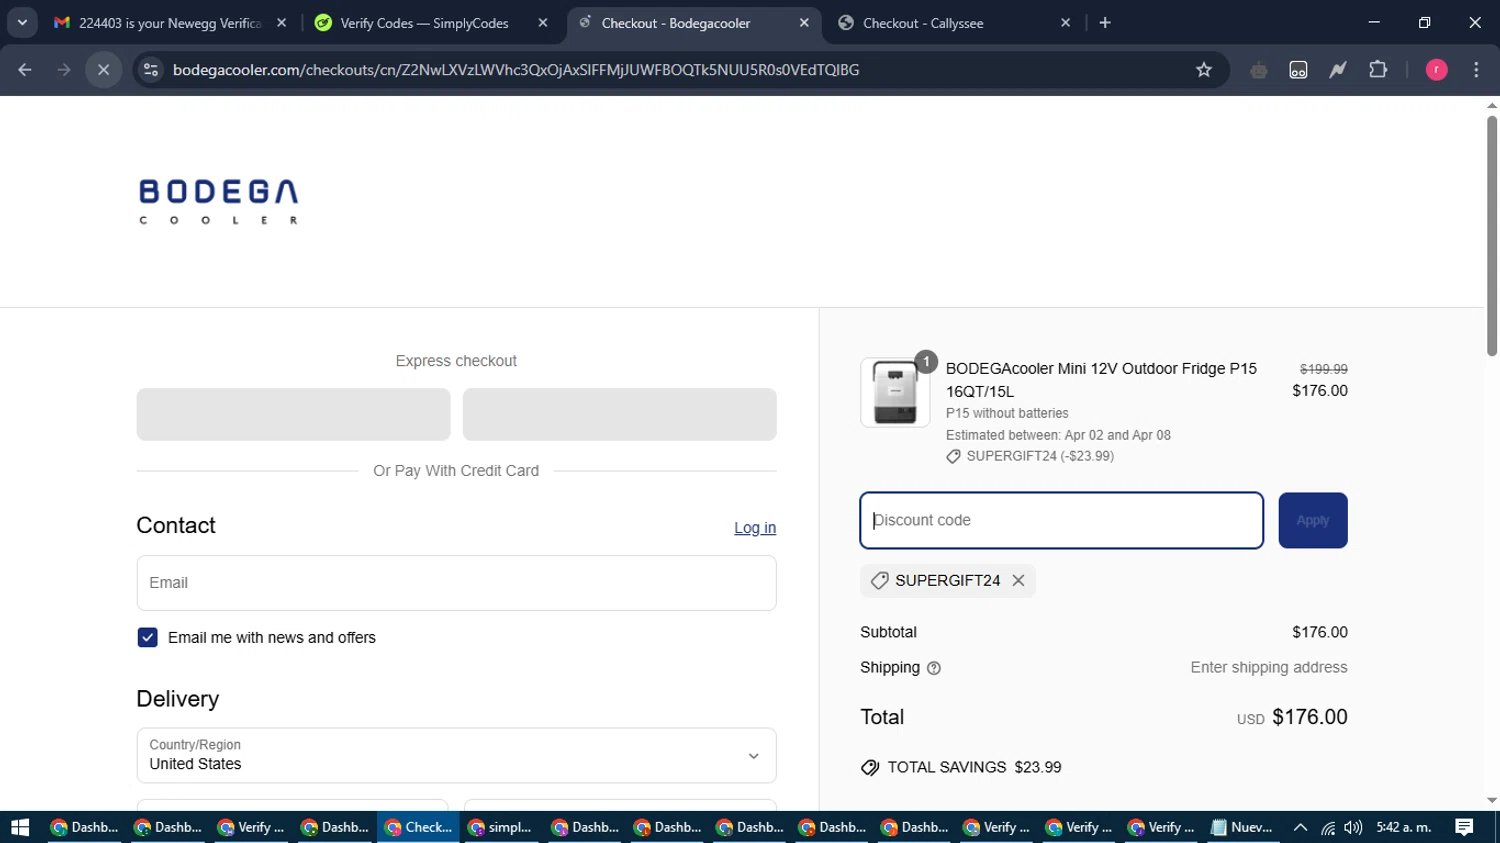Click the crossed-out $199.99 price
This screenshot has width=1500, height=843.
(1323, 369)
